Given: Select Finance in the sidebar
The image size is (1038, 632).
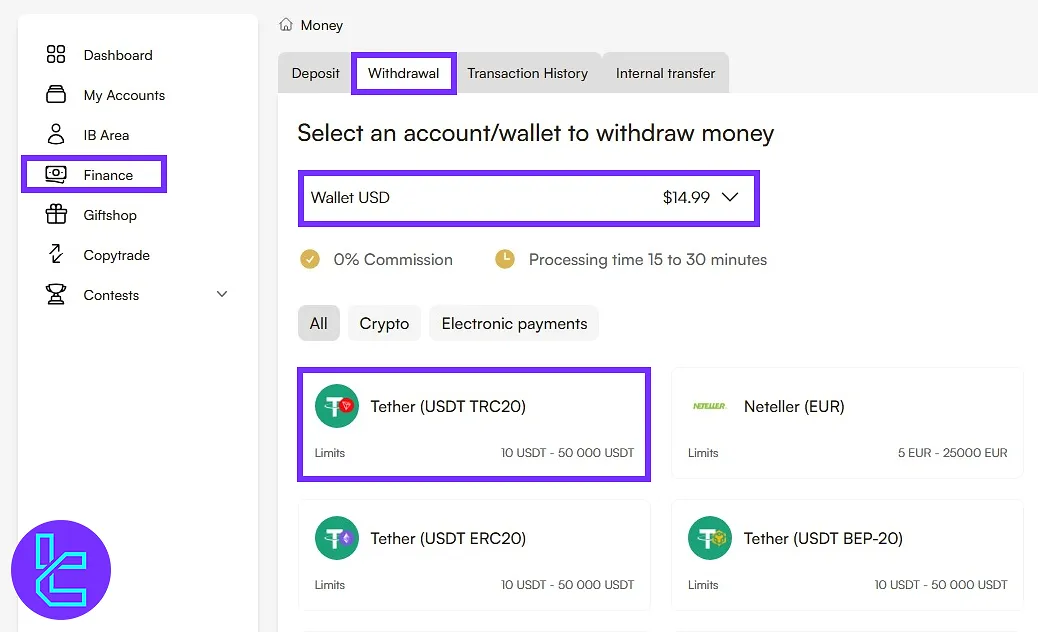Looking at the screenshot, I should tap(94, 175).
